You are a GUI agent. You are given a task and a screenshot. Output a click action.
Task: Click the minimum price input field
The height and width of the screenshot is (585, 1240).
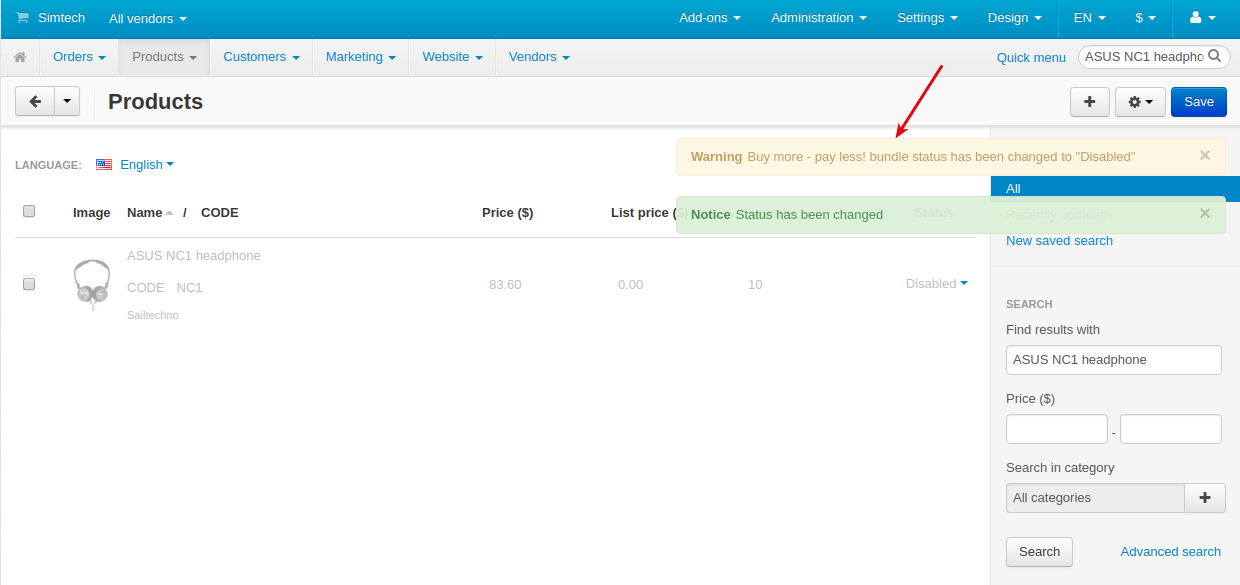1057,429
